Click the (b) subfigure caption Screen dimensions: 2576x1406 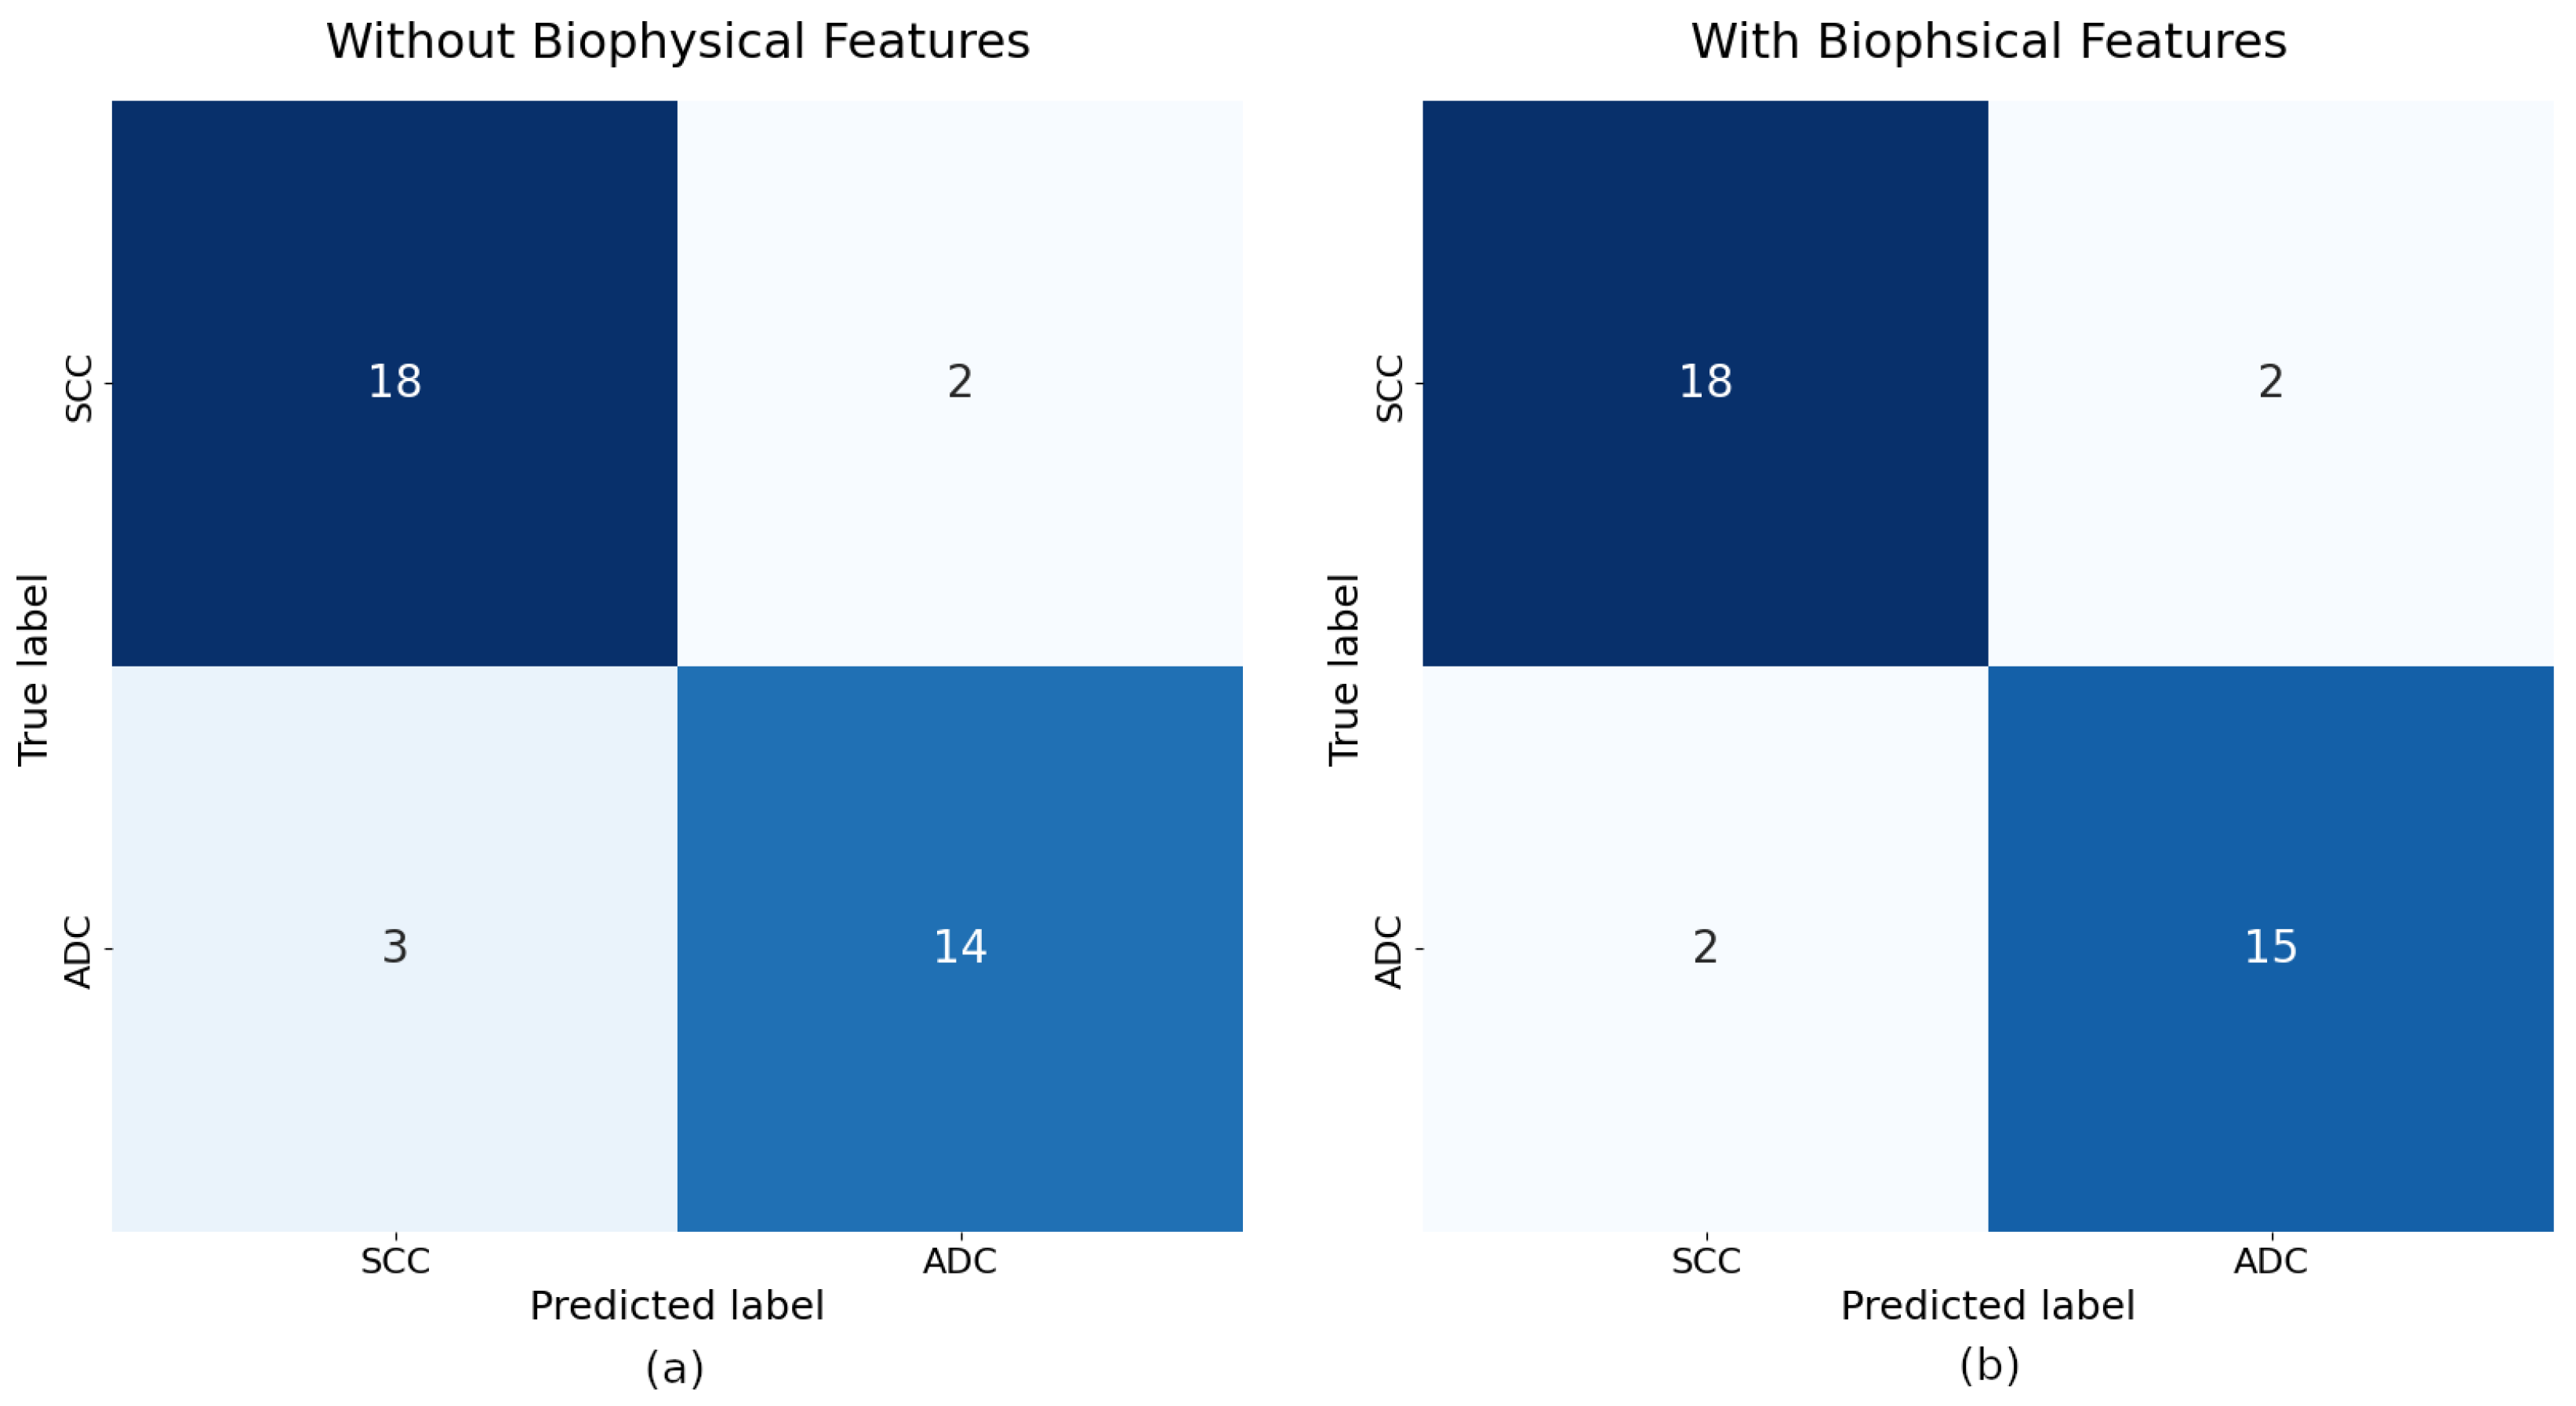(1988, 1367)
